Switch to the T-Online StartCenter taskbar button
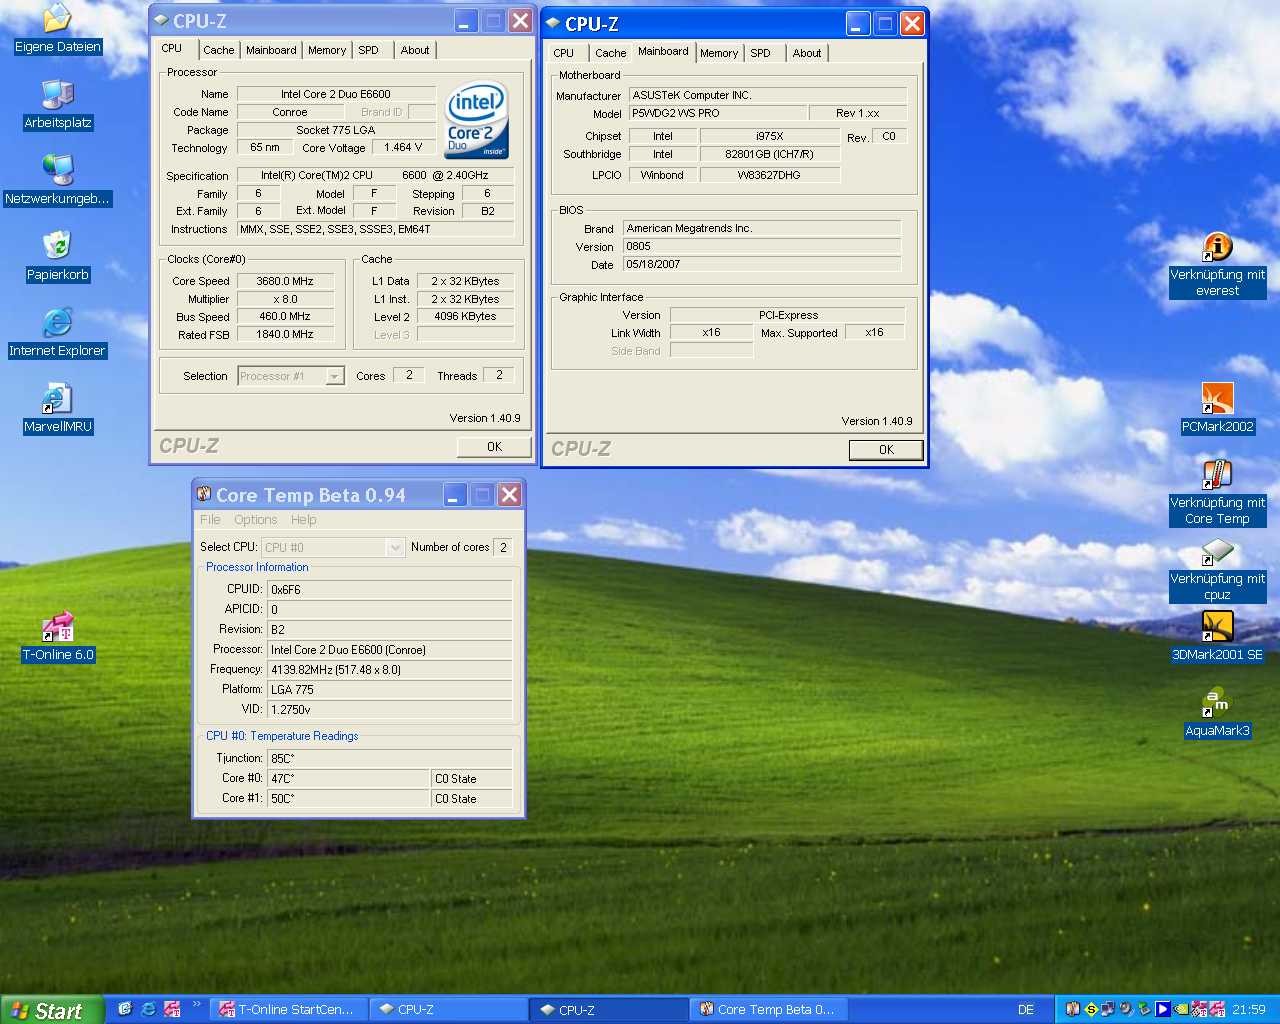Screen dimensions: 1280x1024 tap(288, 1010)
